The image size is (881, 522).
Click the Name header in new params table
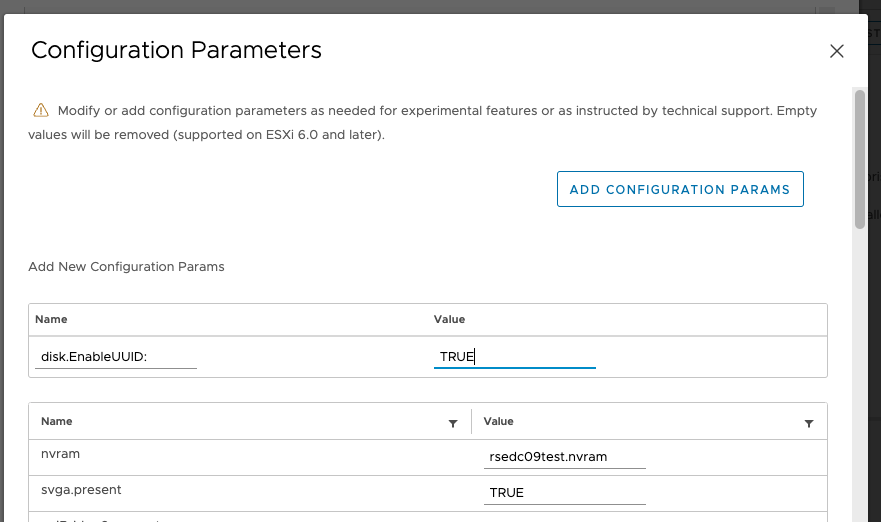[x=51, y=319]
